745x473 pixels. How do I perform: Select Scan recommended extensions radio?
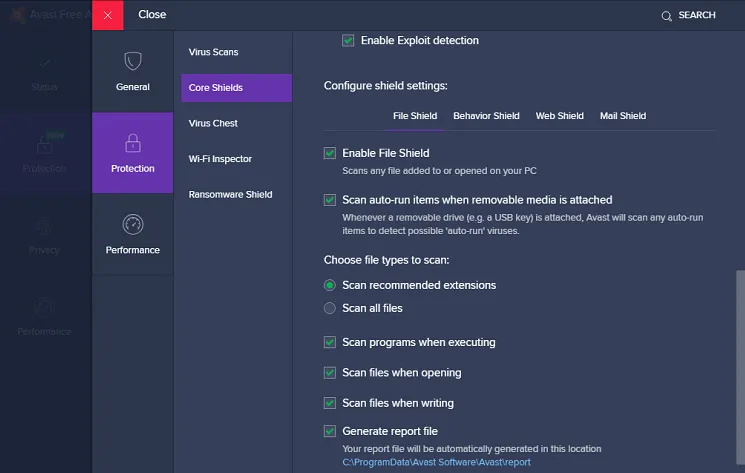(330, 285)
